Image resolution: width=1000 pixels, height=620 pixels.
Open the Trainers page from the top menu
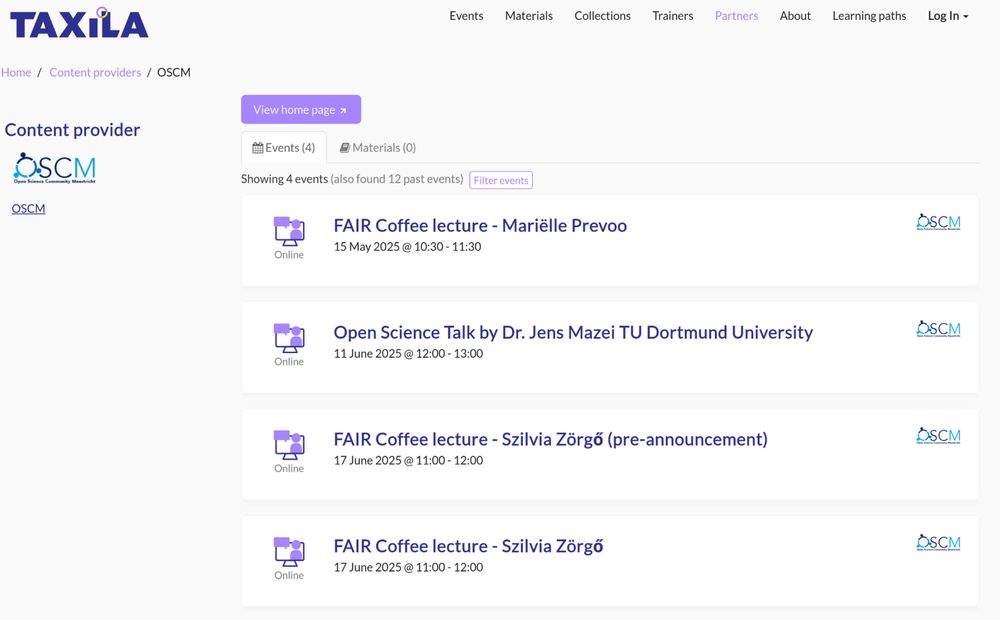[x=673, y=16]
